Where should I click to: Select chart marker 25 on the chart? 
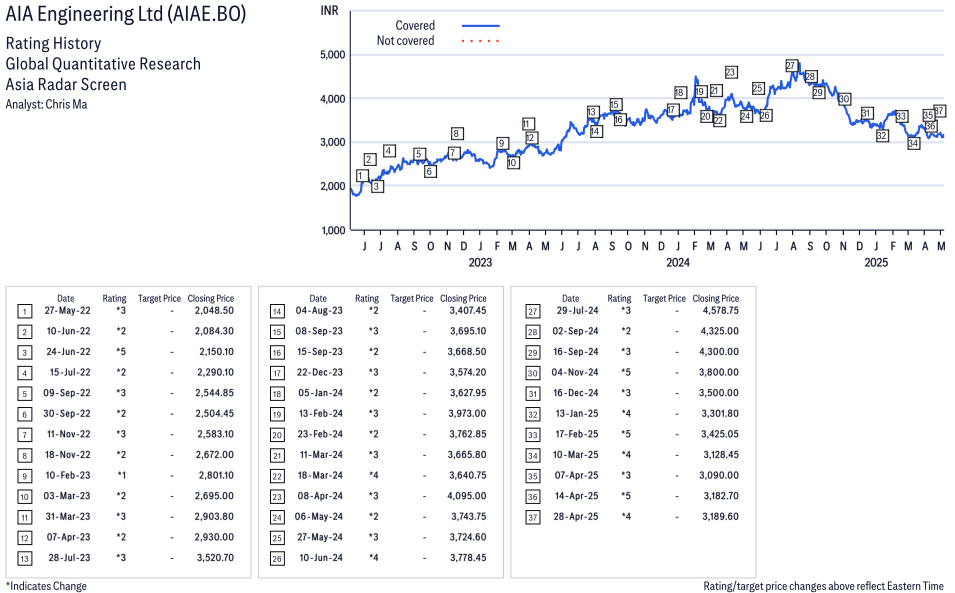pyautogui.click(x=758, y=88)
